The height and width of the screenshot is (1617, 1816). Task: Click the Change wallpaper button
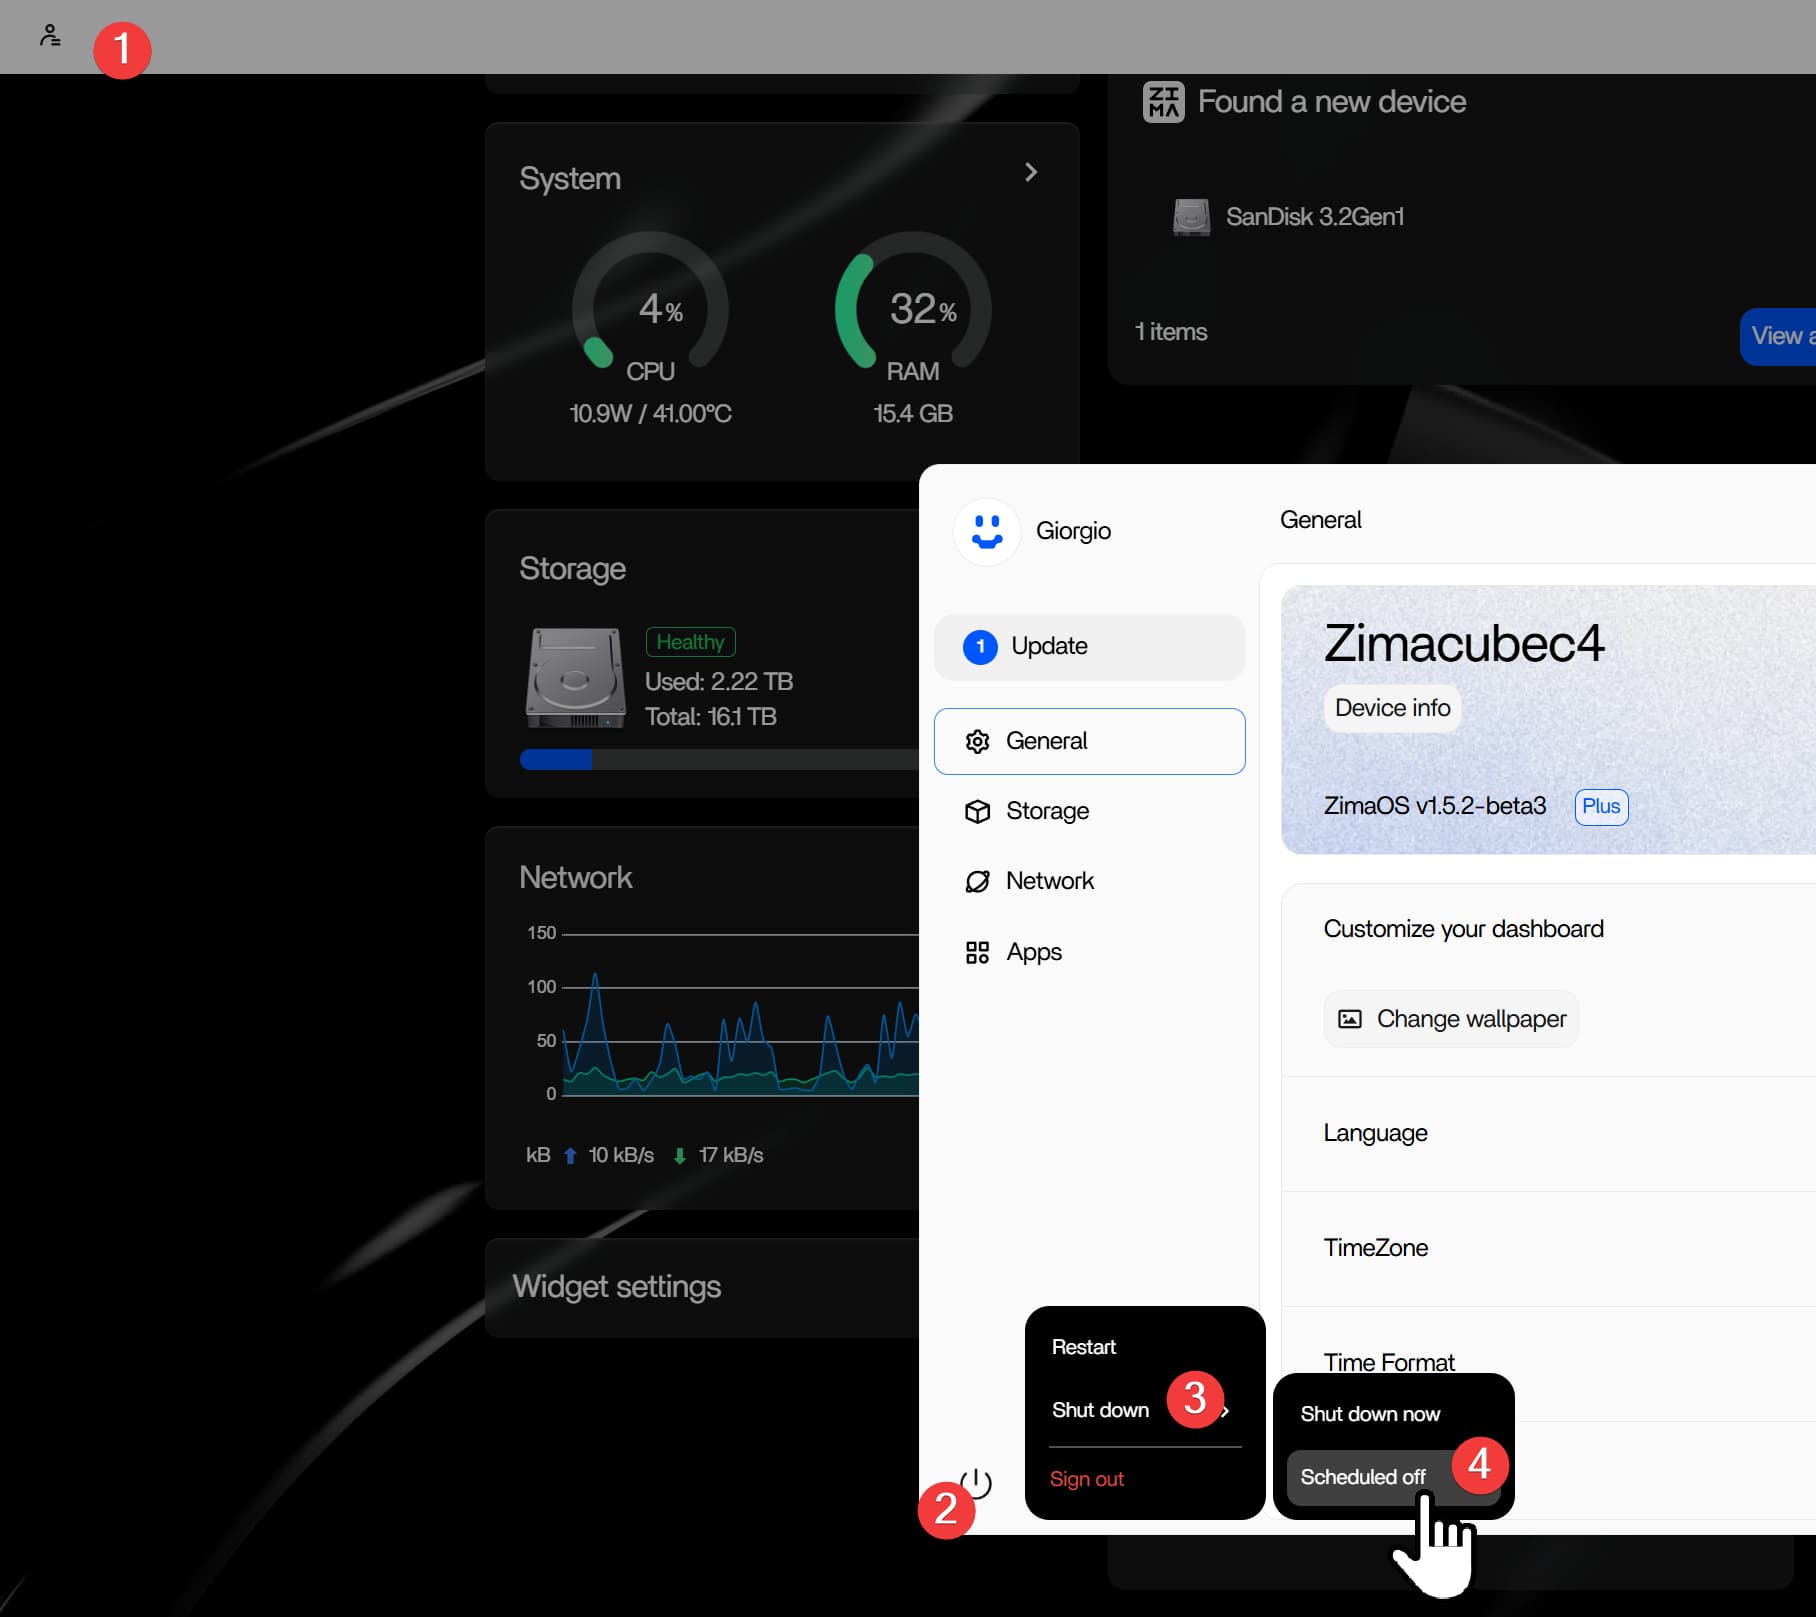pyautogui.click(x=1451, y=1019)
